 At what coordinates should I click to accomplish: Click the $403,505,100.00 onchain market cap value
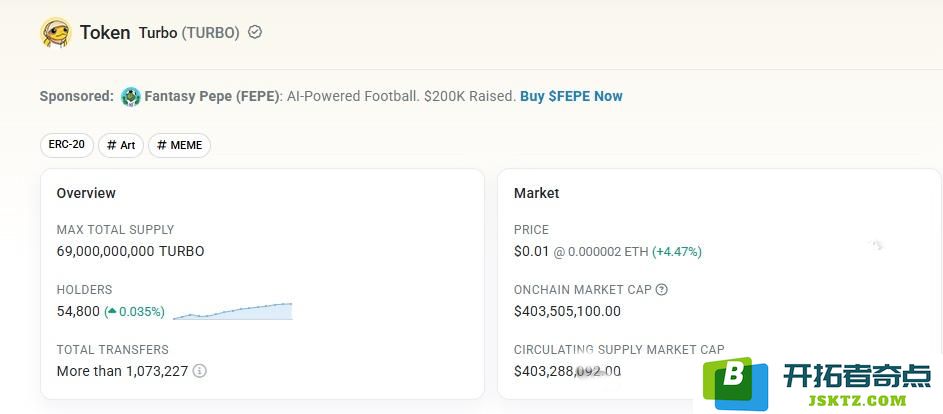567,311
